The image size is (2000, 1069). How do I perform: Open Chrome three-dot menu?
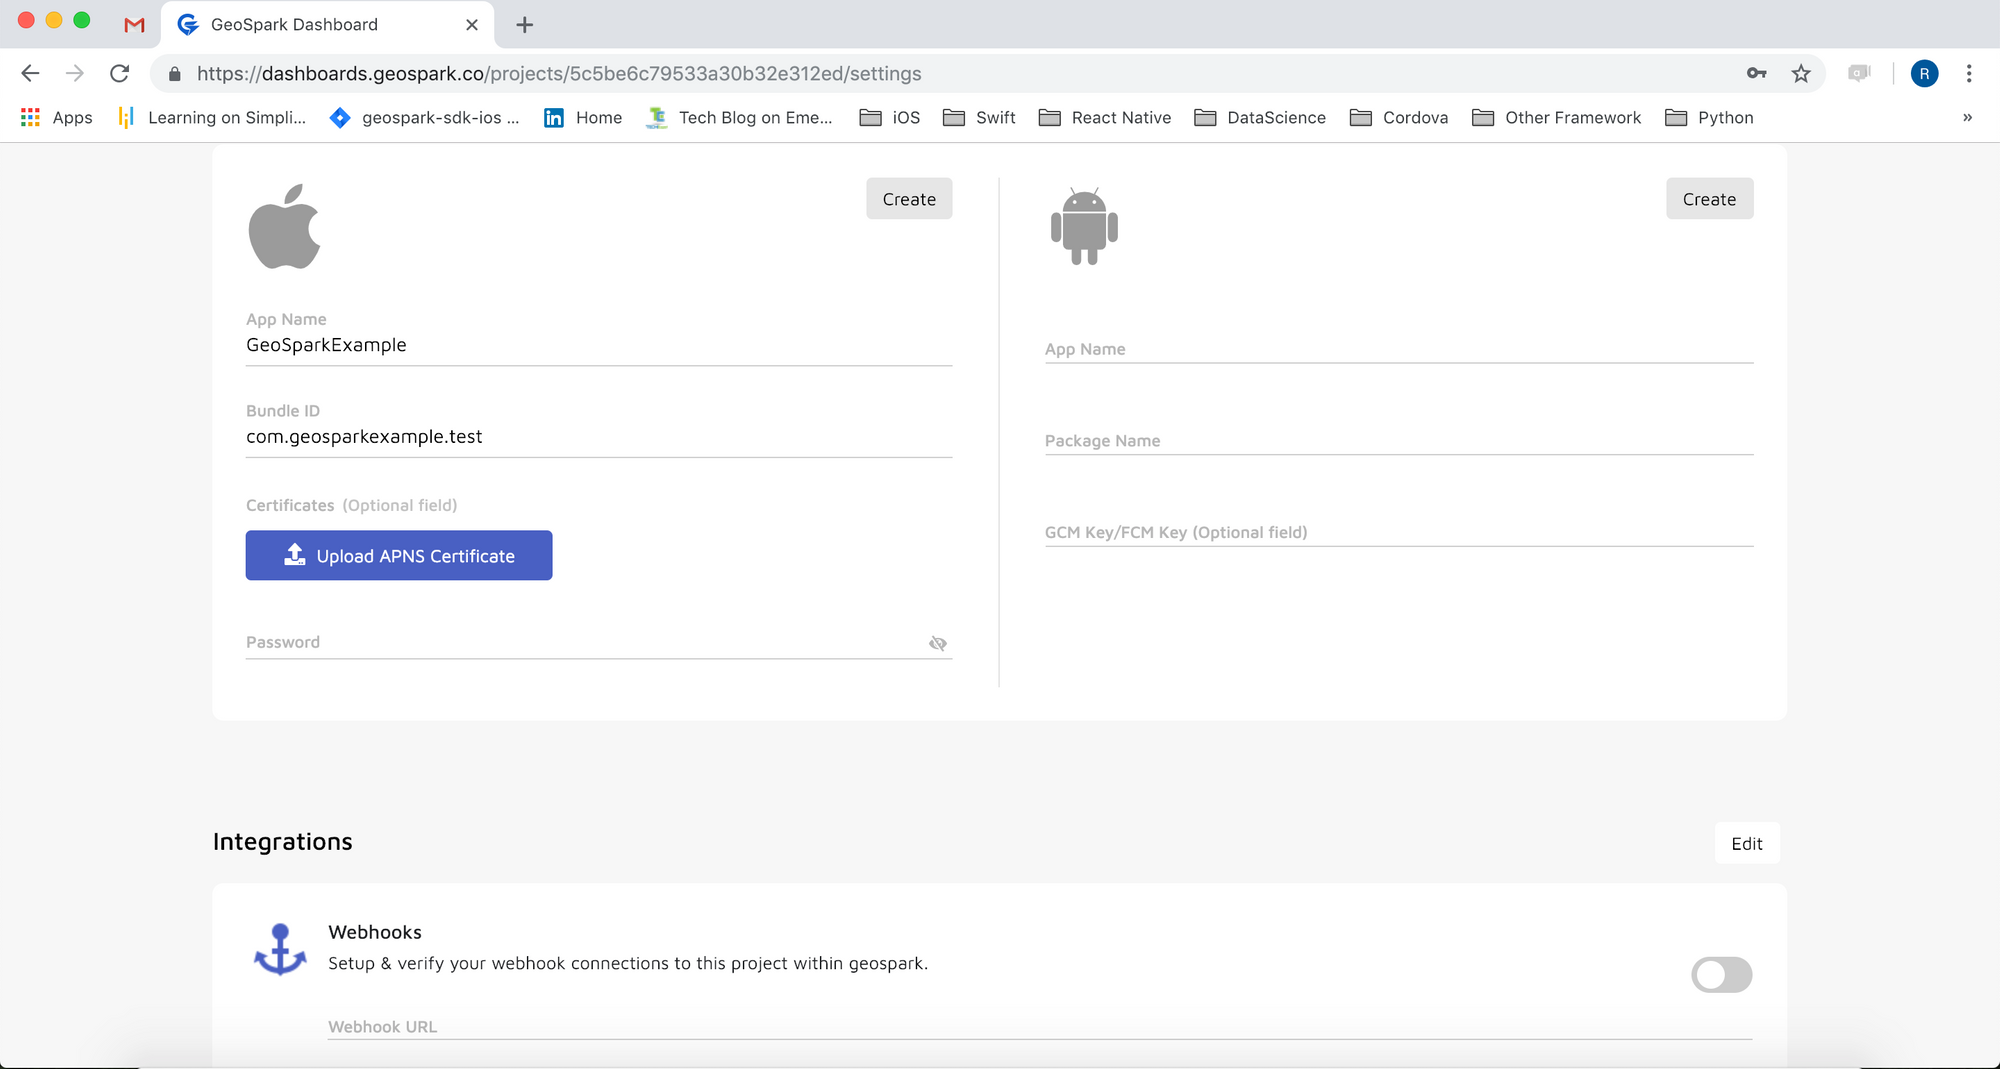pos(1969,73)
